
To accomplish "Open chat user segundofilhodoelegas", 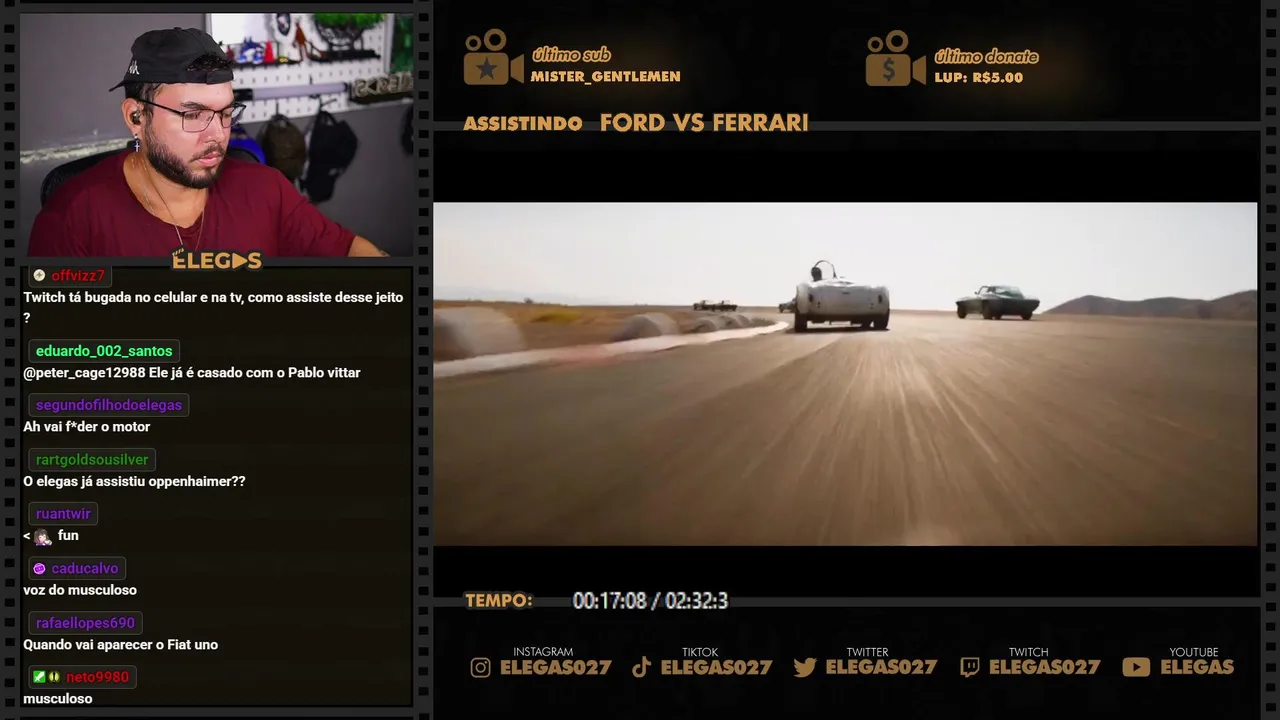I will (x=109, y=405).
